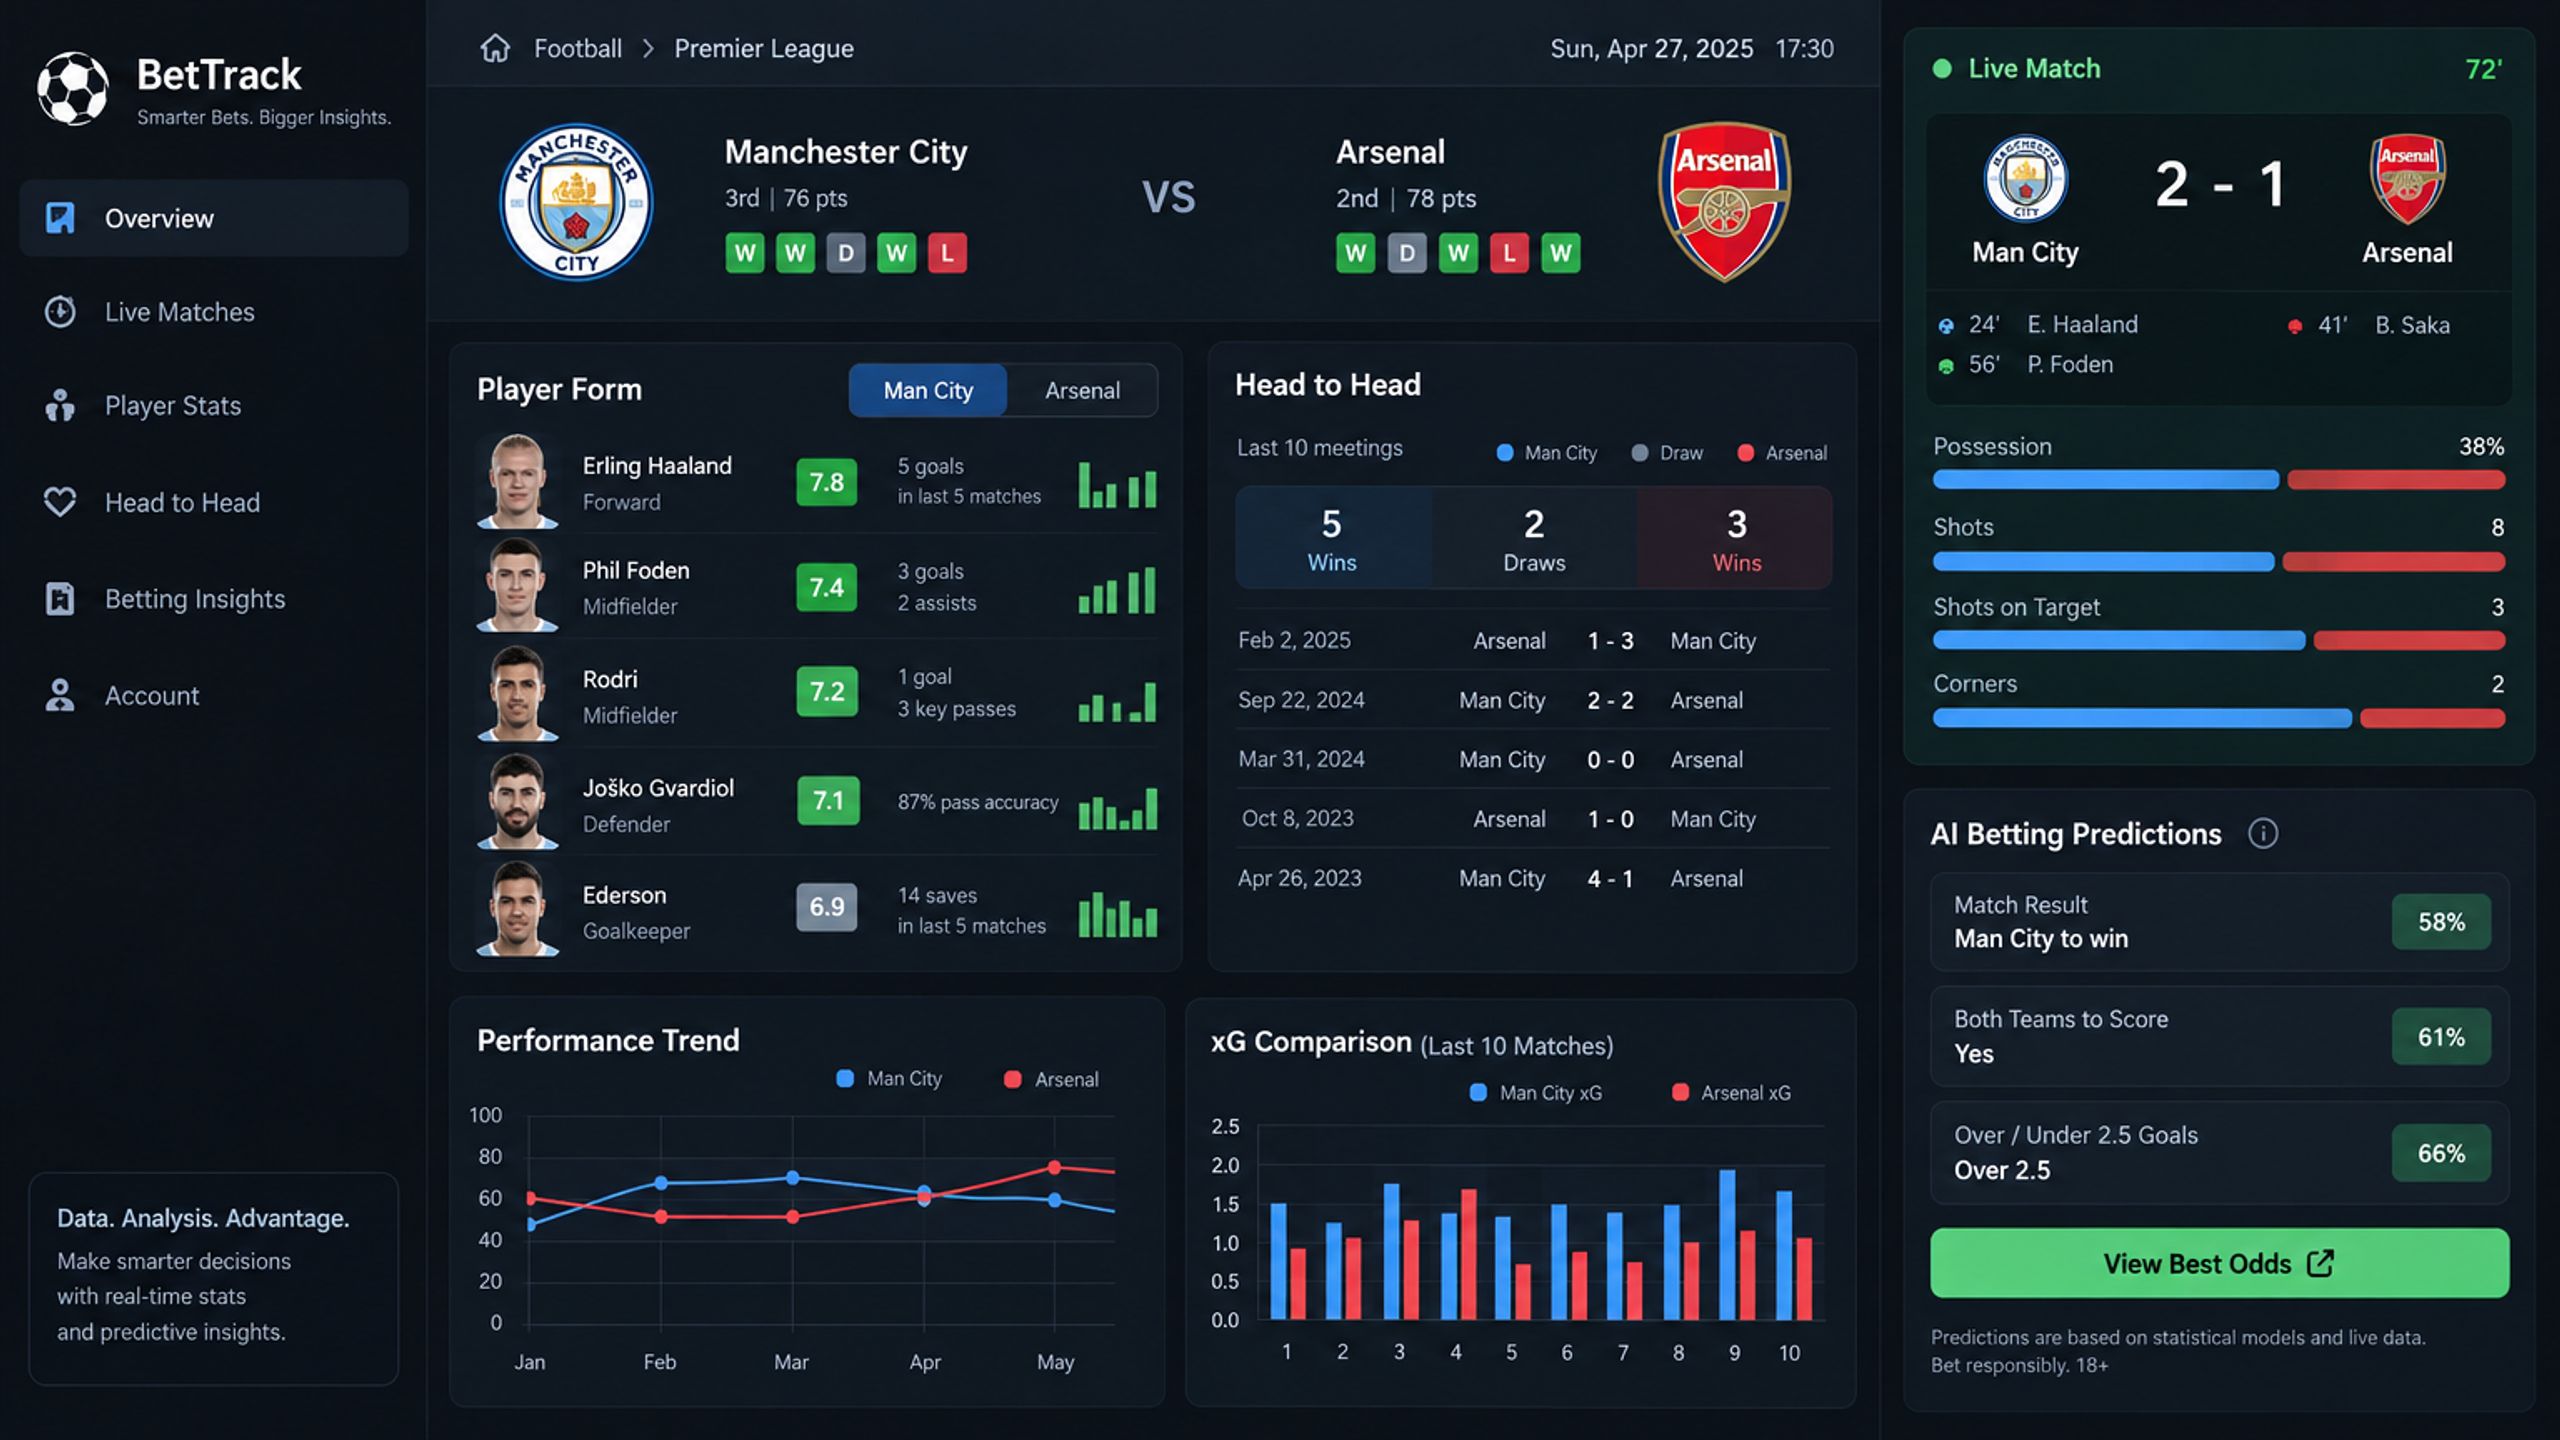Click the Football breadcrumb
2560x1440 pixels.
pos(577,48)
